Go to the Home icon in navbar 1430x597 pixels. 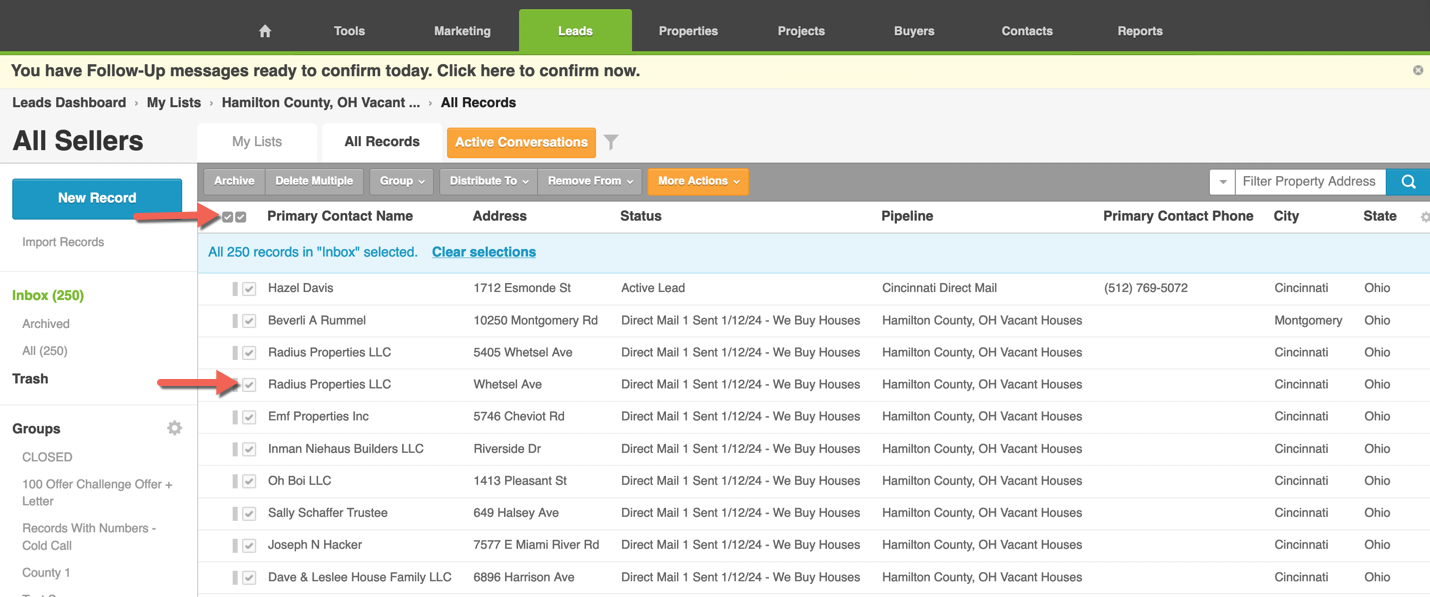tap(265, 31)
